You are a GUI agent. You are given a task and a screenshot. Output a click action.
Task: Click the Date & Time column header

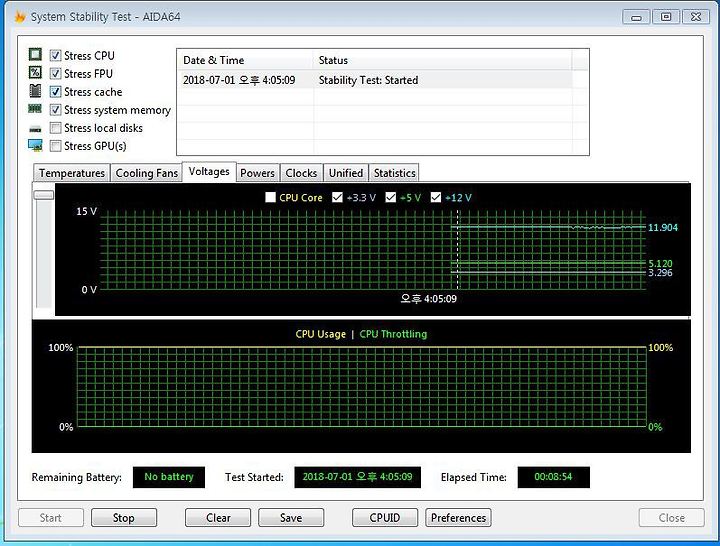click(x=245, y=60)
